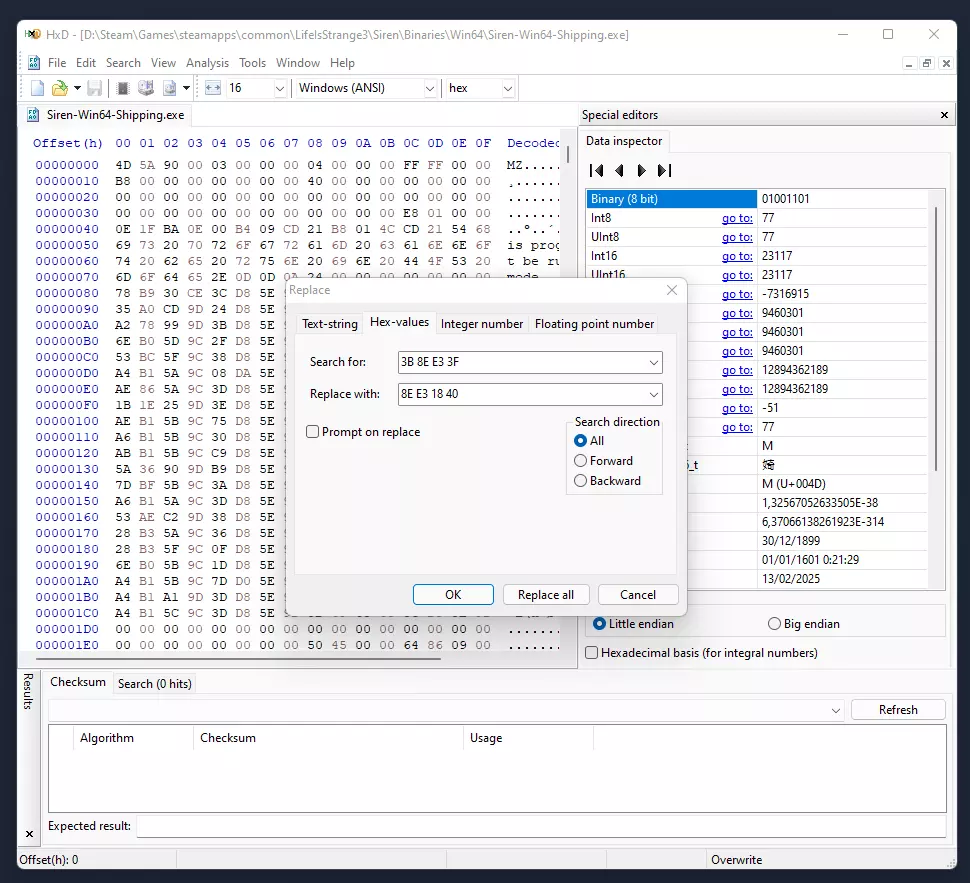Click the New file toolbar icon
The height and width of the screenshot is (883, 970).
[37, 88]
